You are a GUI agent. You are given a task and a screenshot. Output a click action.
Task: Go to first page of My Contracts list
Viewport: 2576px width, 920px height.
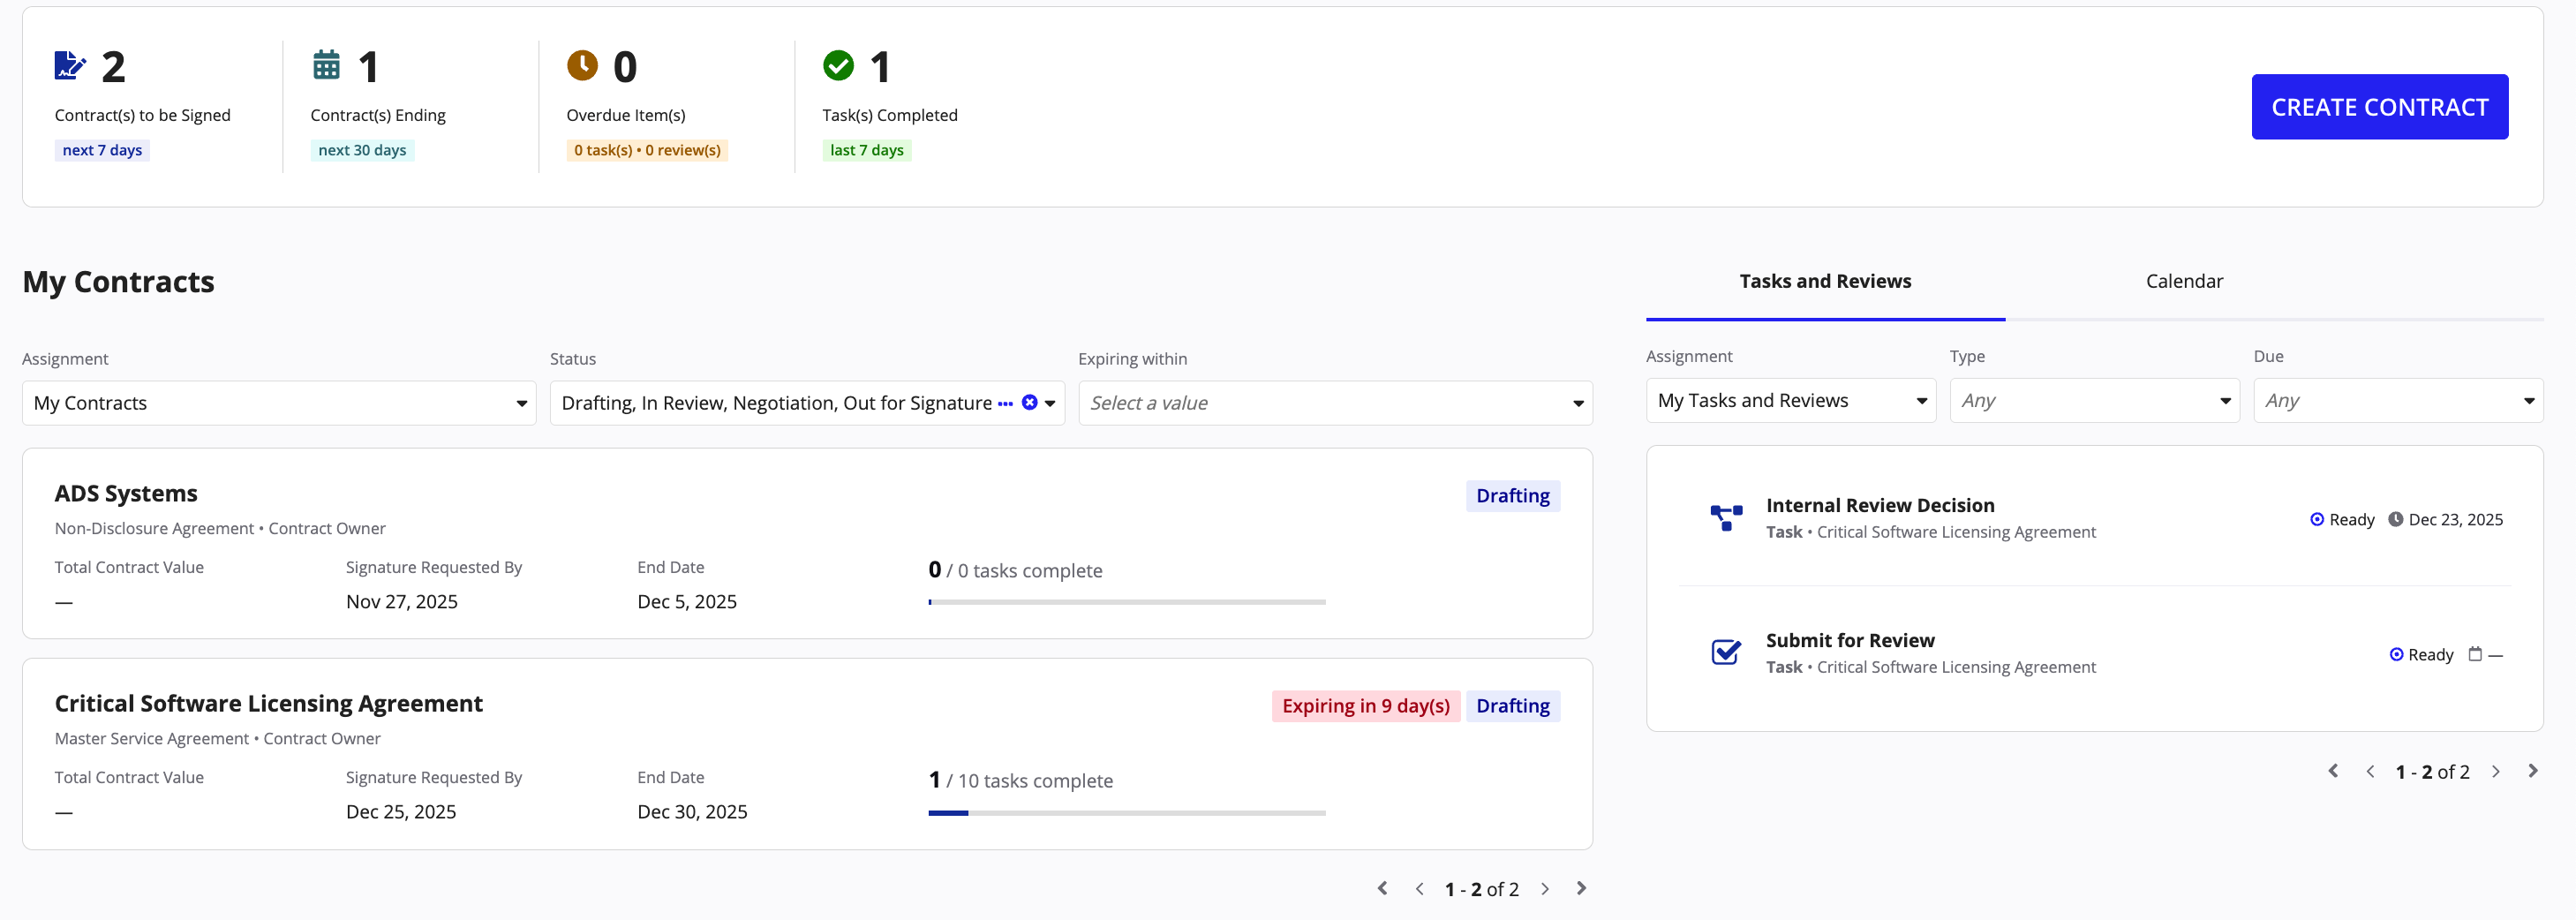click(1382, 888)
